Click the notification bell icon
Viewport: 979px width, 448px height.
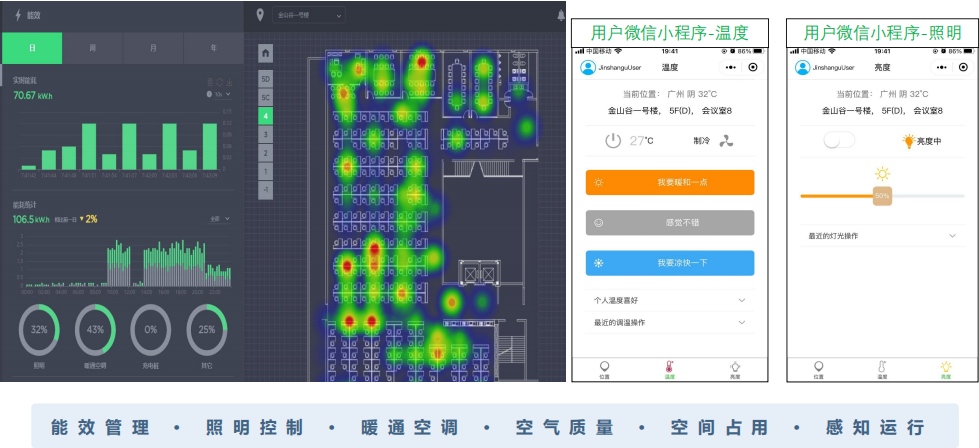click(x=560, y=16)
